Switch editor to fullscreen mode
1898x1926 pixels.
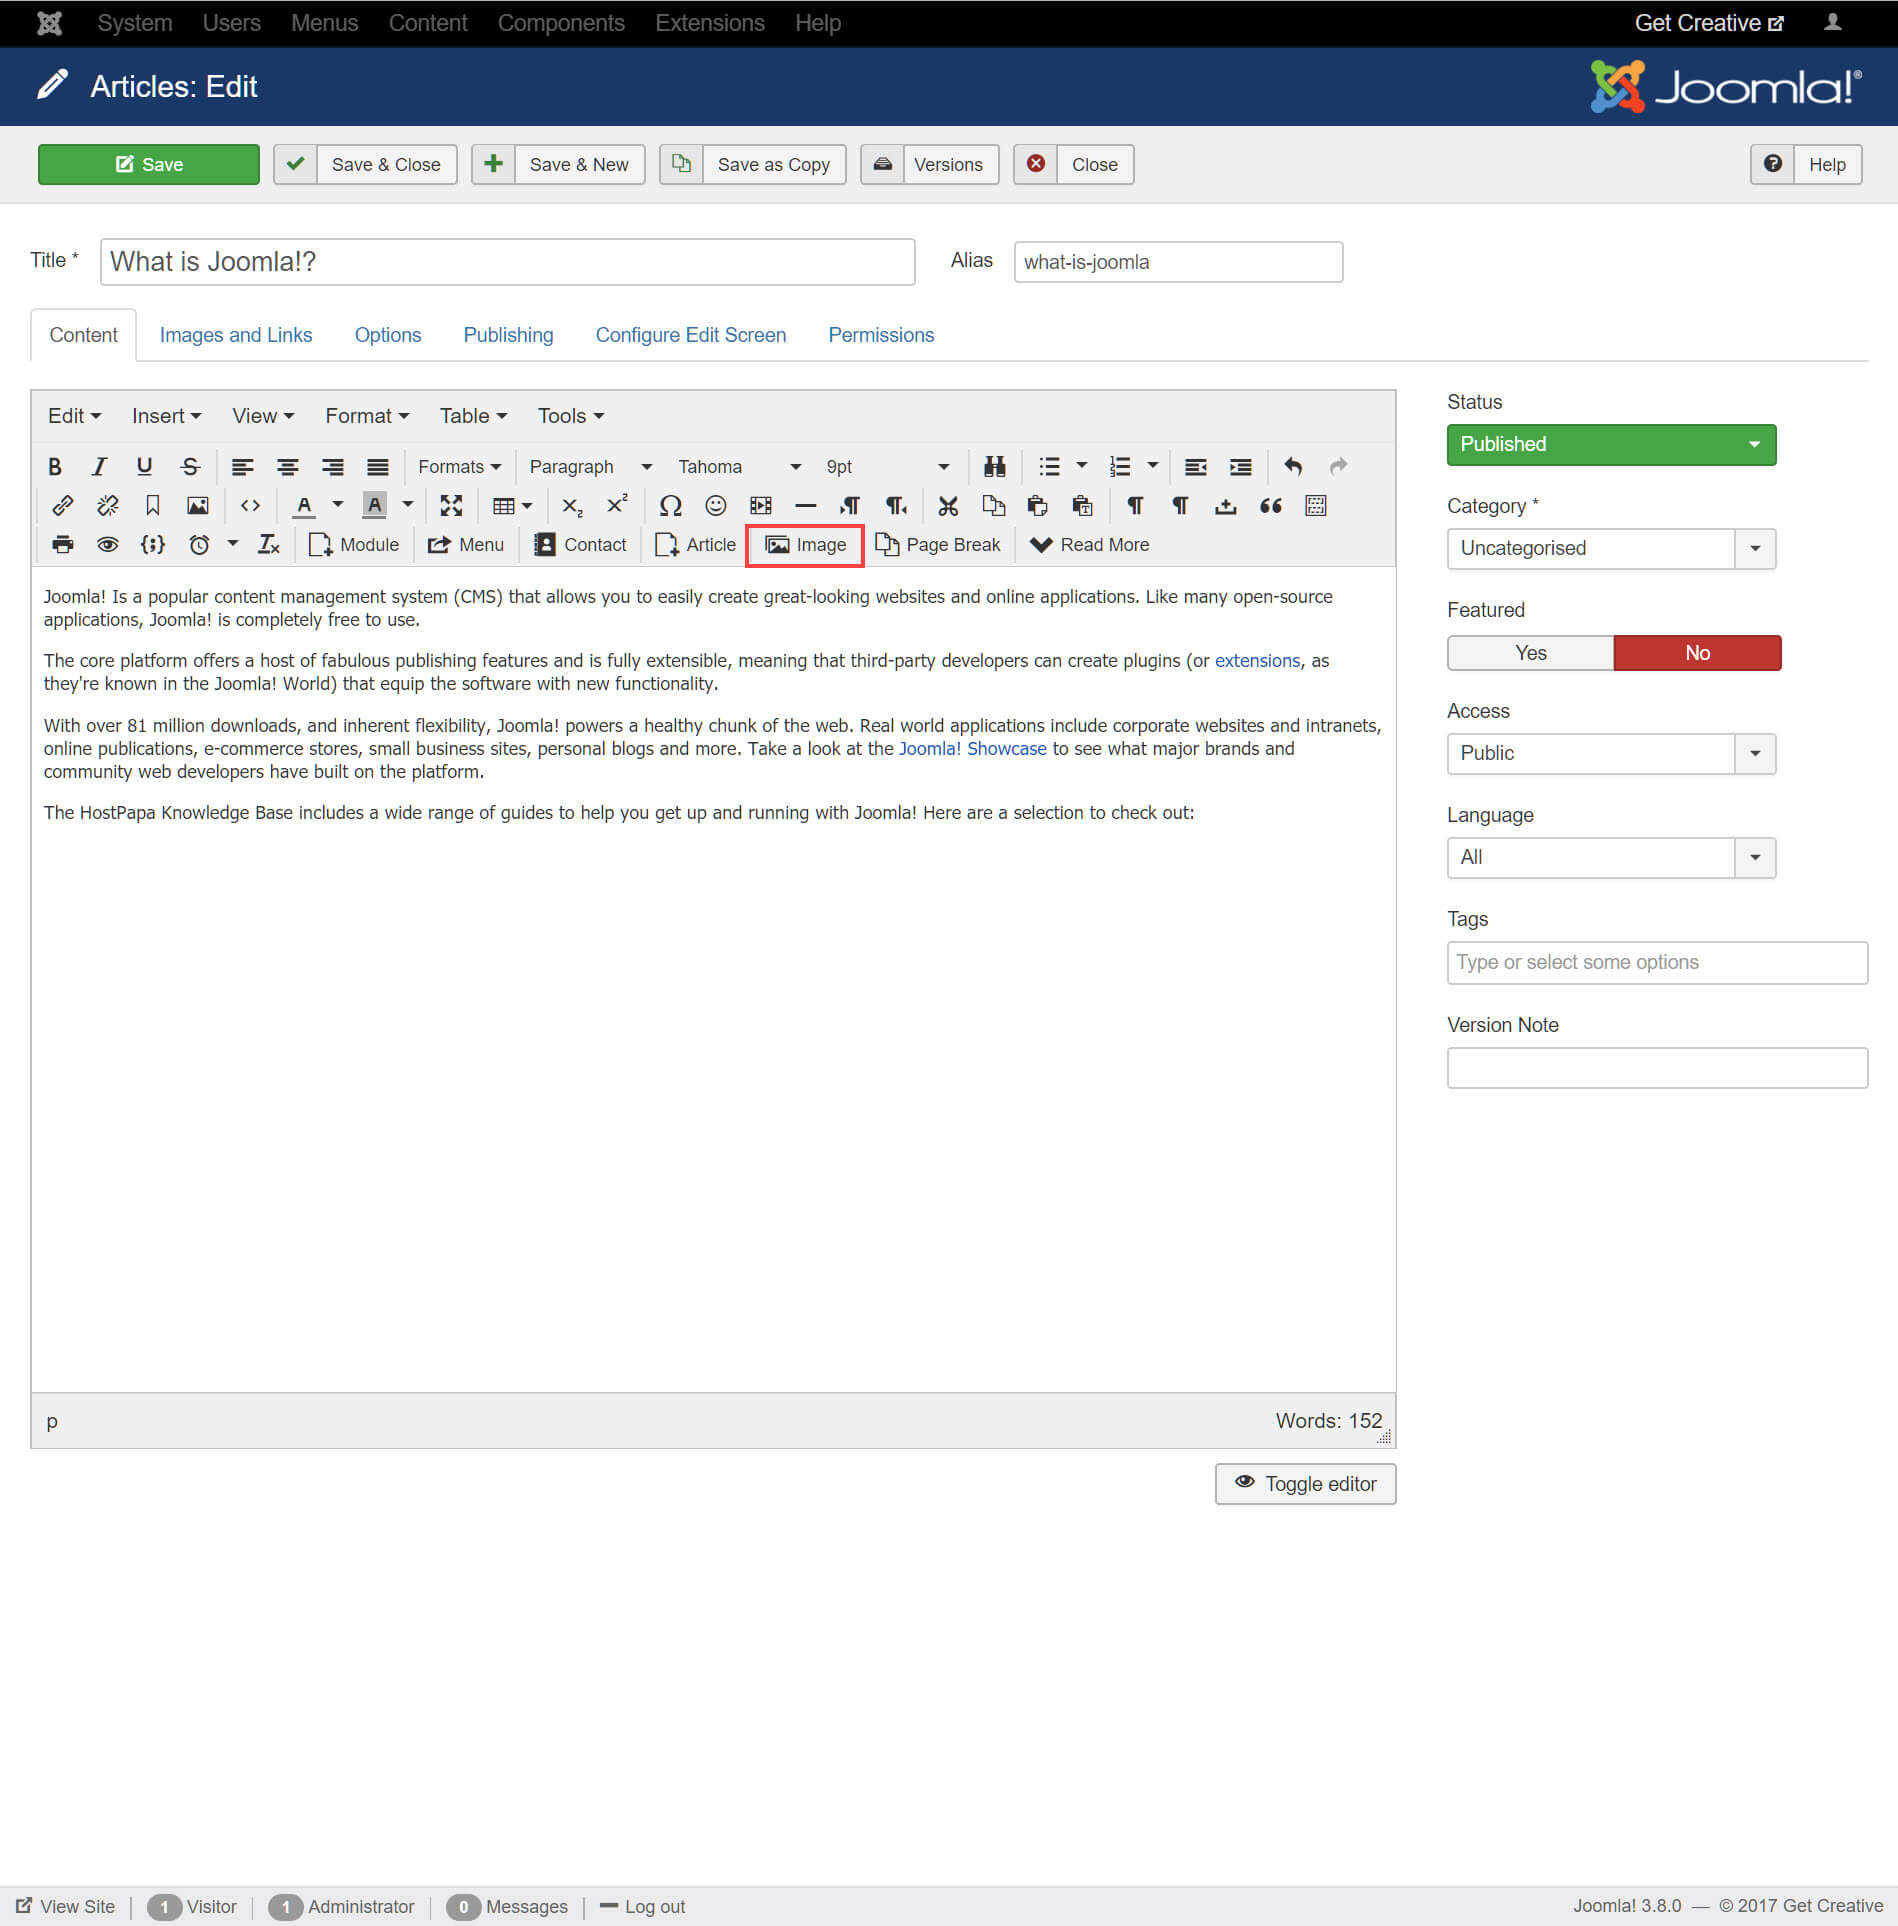point(451,506)
